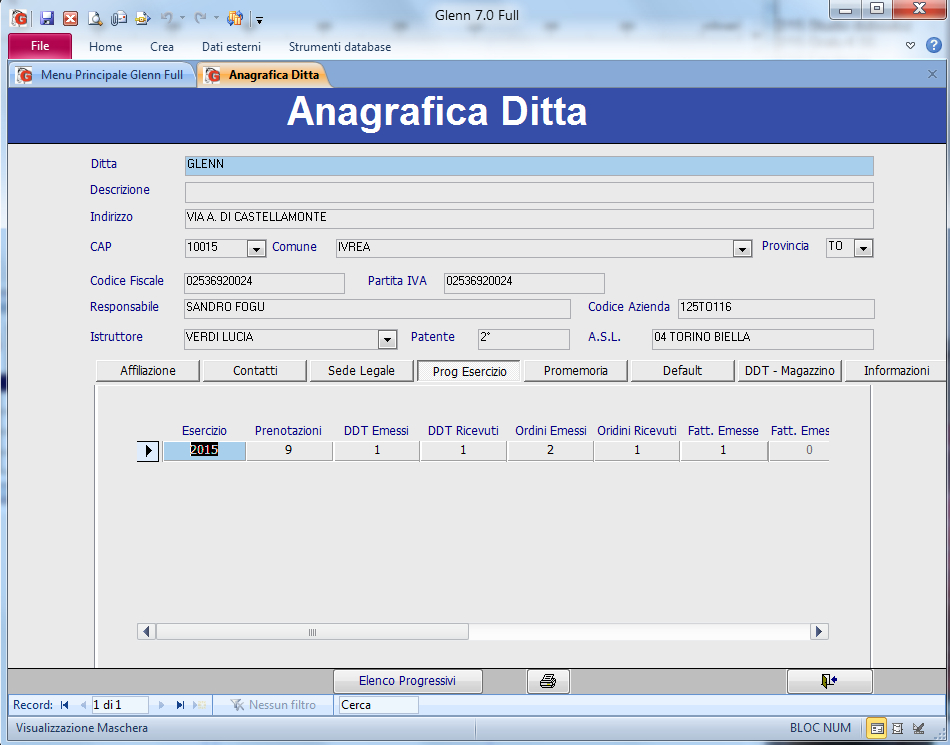The width and height of the screenshot is (950, 745).
Task: Click the printer icon button
Action: [x=548, y=681]
